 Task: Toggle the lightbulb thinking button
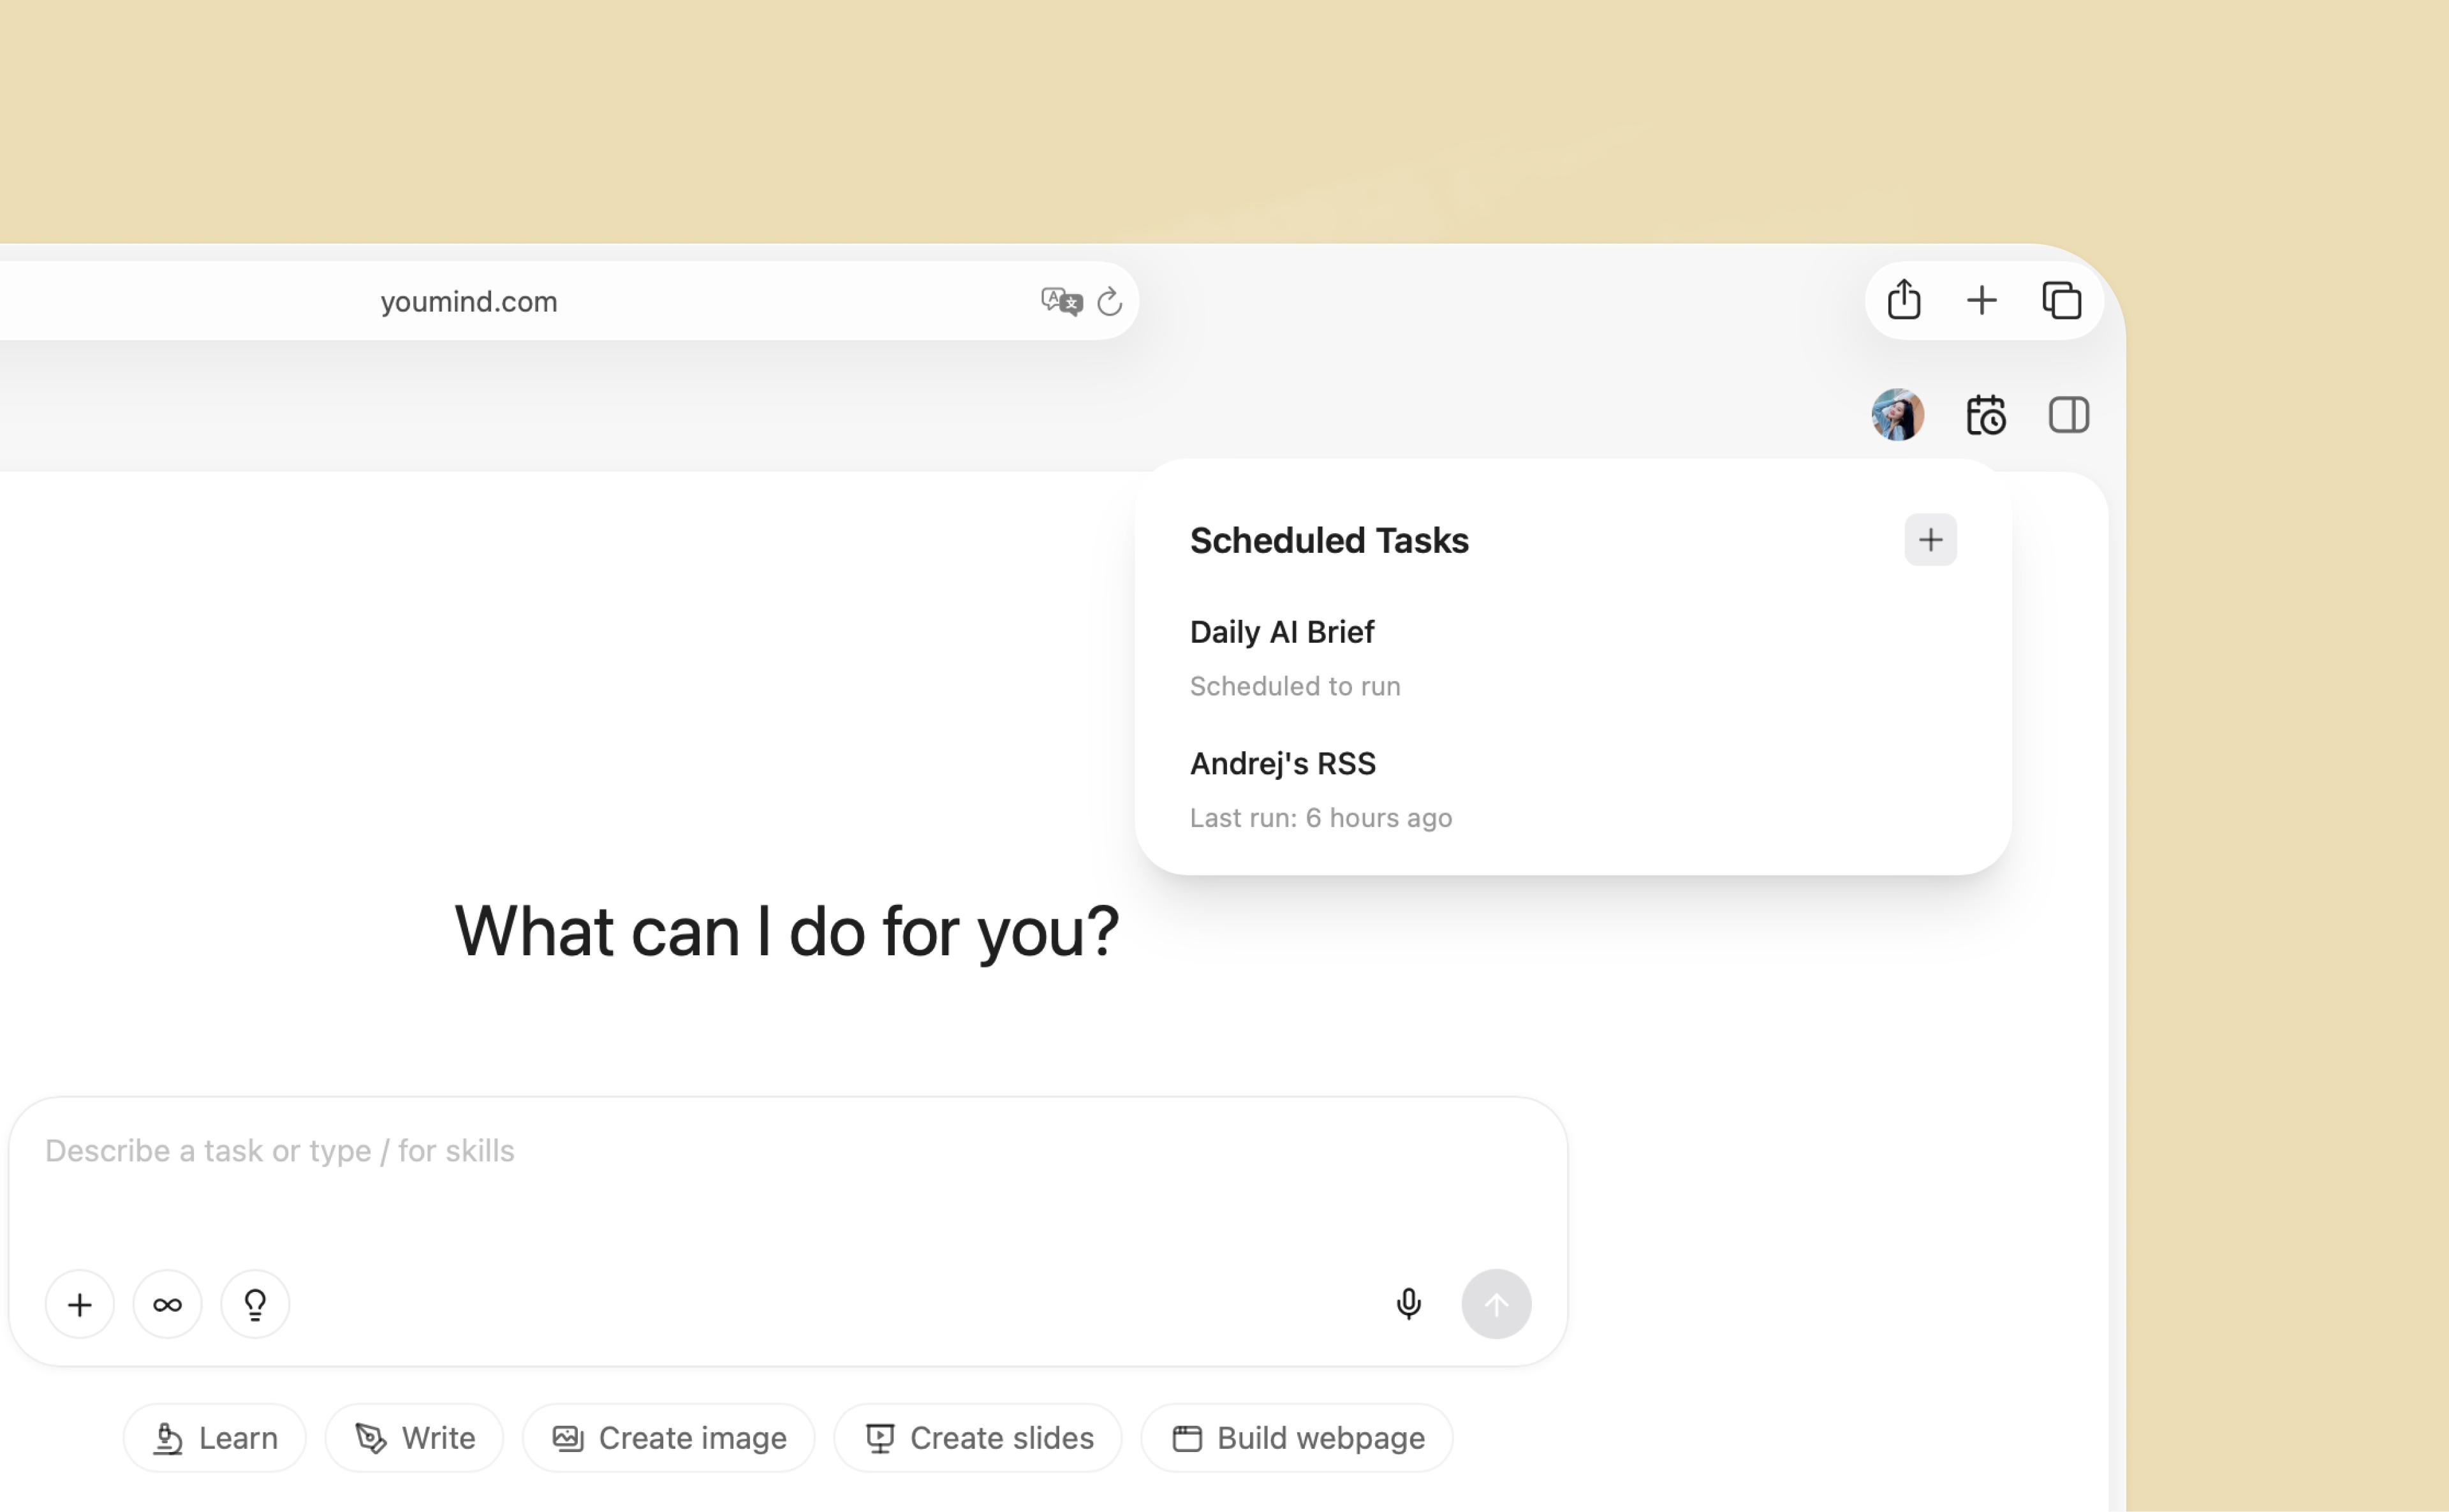[x=255, y=1304]
